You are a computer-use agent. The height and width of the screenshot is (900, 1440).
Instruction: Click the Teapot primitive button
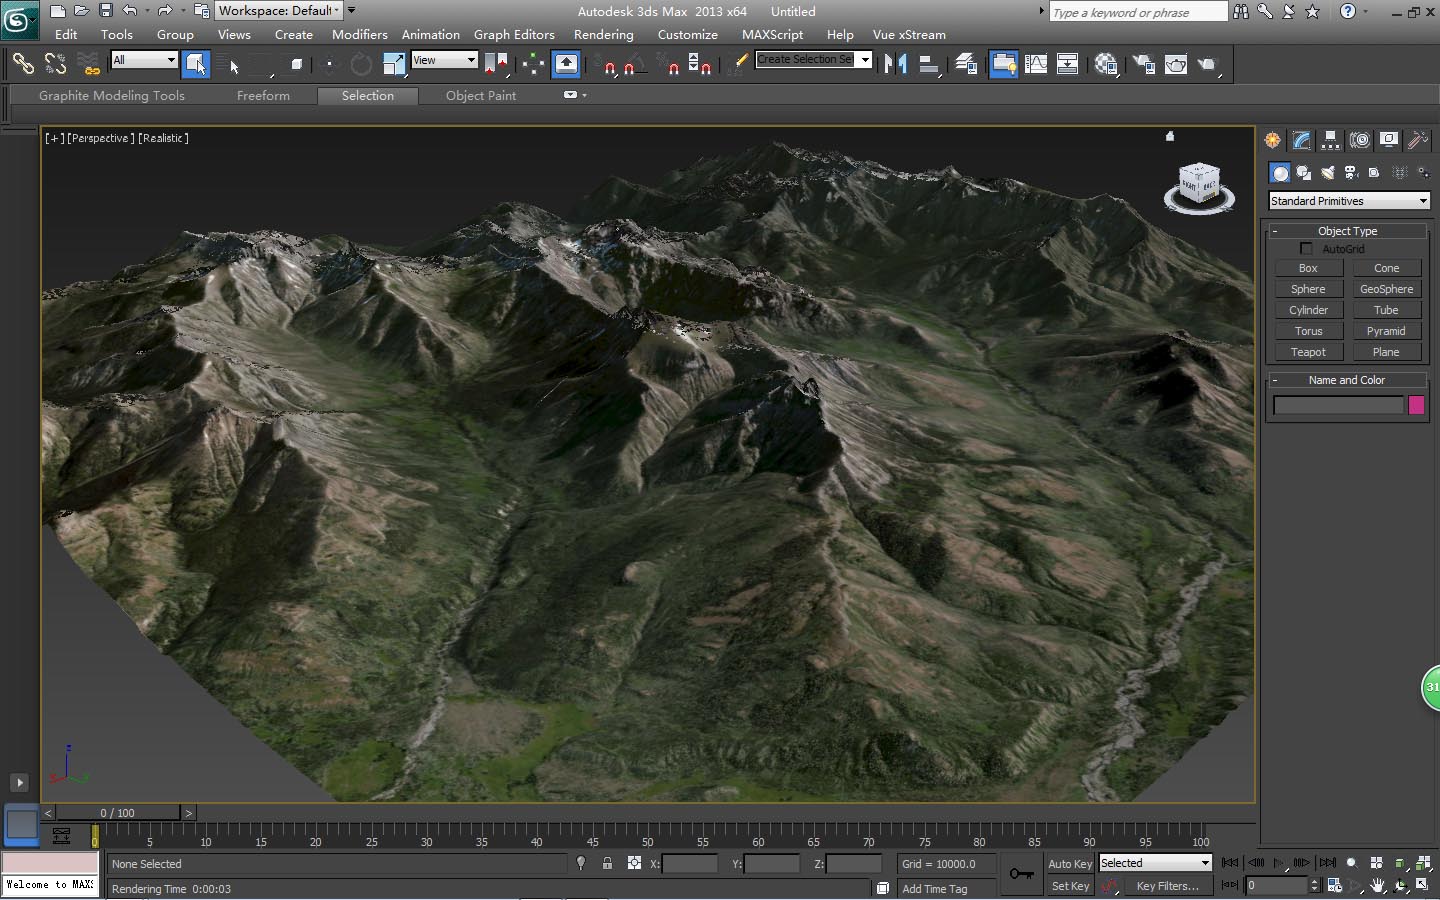(1308, 352)
